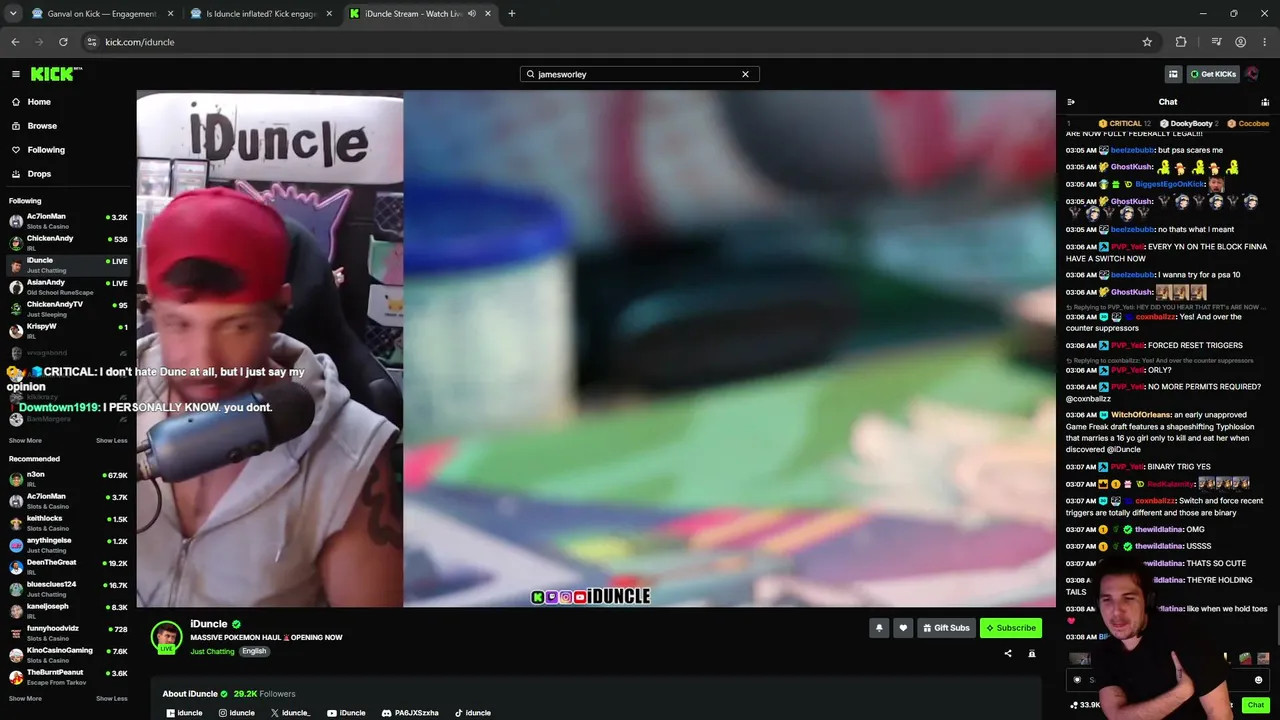Image resolution: width=1280 pixels, height=720 pixels.
Task: Mute the iDuncle Stream tab audio
Action: [472, 14]
